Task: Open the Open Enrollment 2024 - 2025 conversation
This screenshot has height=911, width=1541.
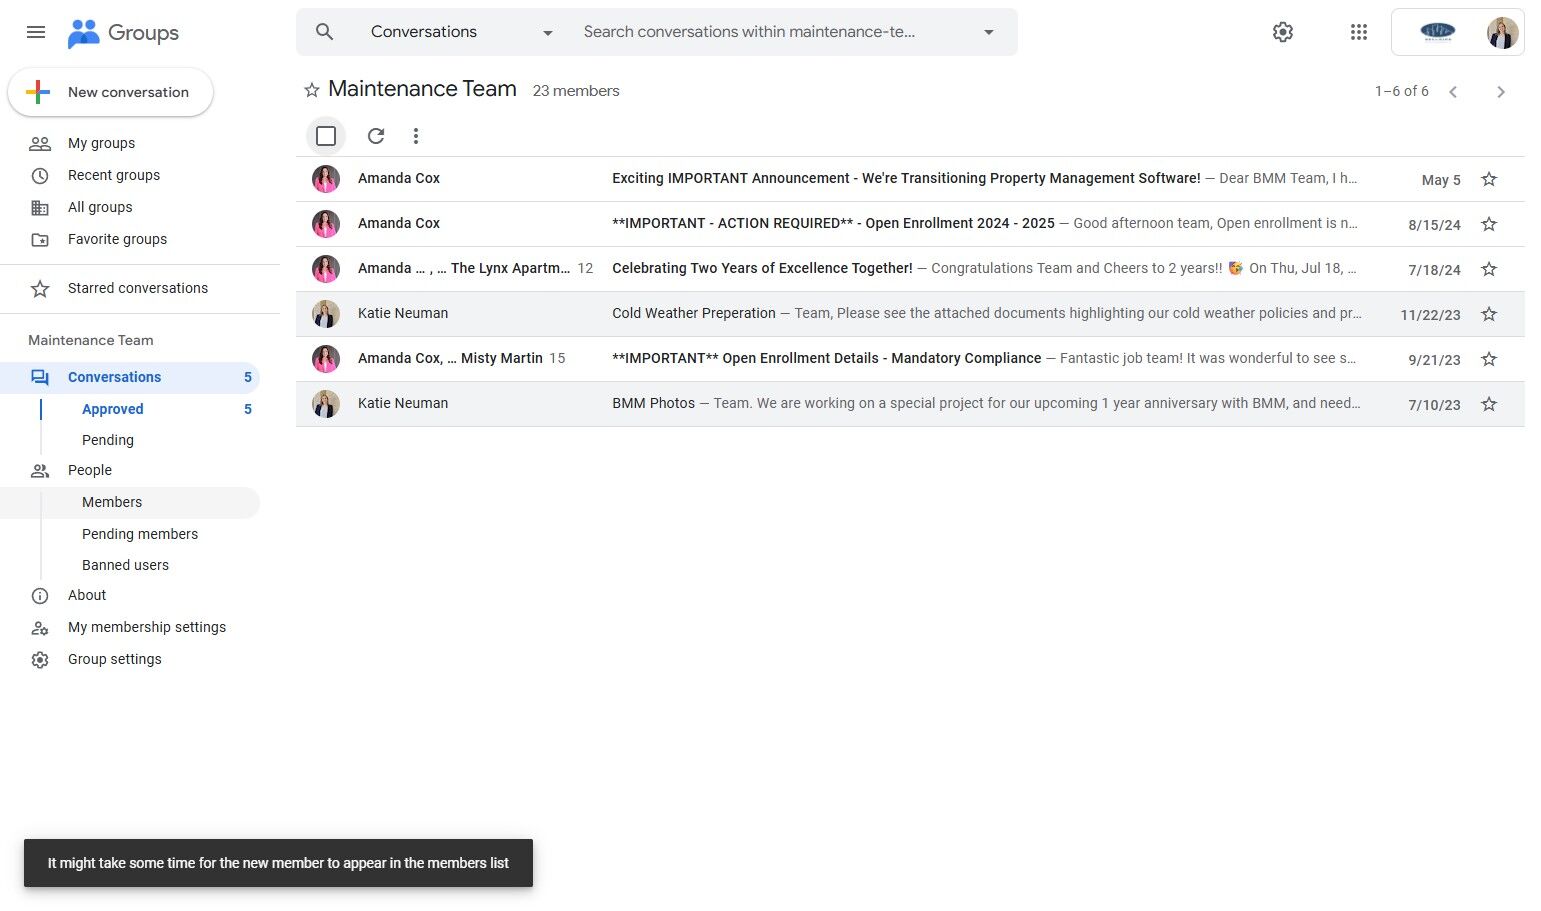Action: point(833,223)
